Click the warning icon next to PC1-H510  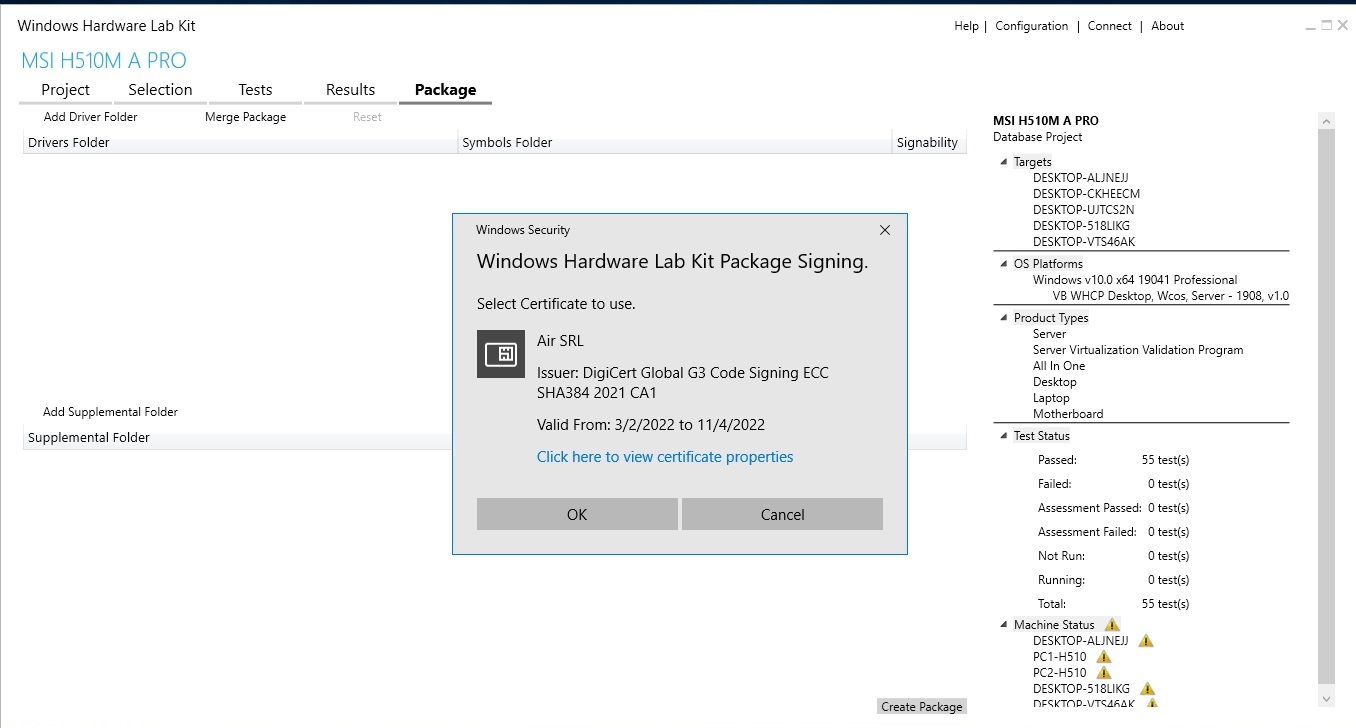click(x=1103, y=657)
